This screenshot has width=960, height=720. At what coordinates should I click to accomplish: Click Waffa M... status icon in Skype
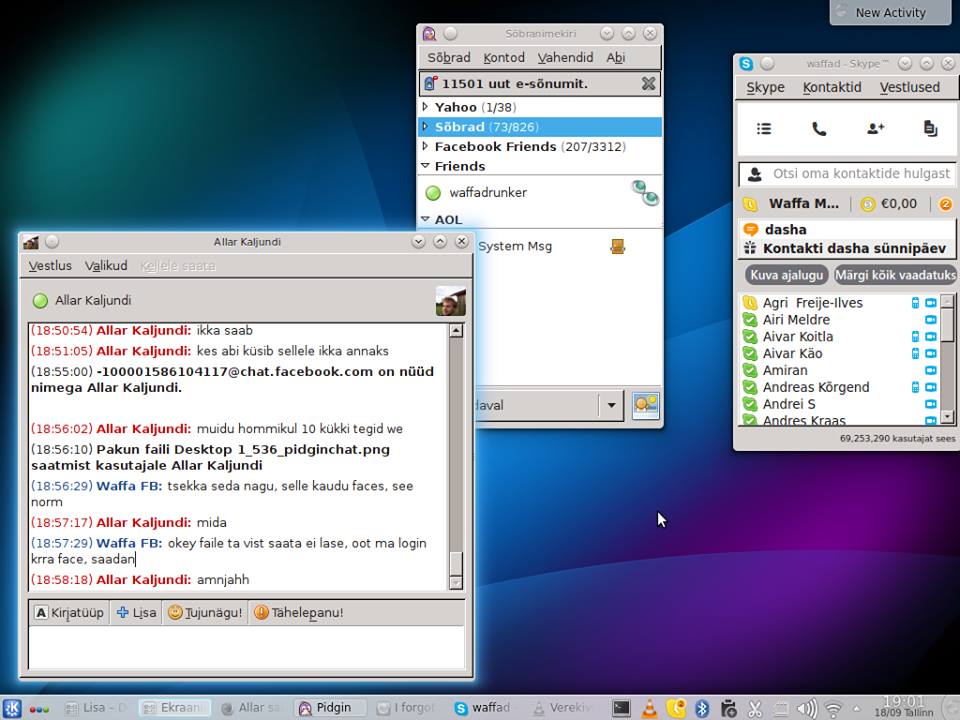click(750, 204)
